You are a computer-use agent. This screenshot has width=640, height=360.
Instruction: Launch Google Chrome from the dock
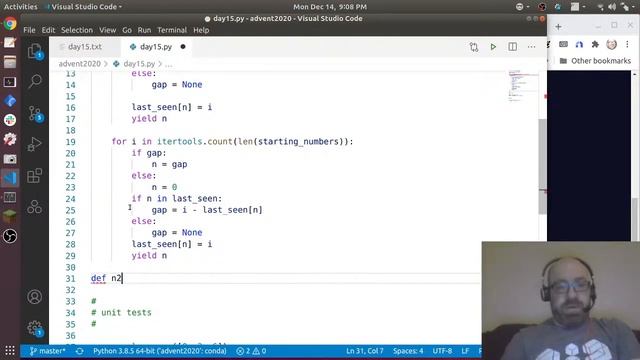pyautogui.click(x=10, y=24)
